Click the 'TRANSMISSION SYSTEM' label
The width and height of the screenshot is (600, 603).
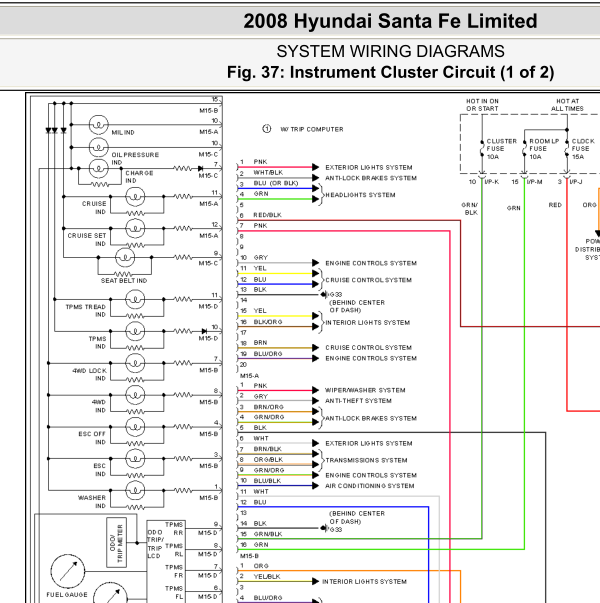366,460
